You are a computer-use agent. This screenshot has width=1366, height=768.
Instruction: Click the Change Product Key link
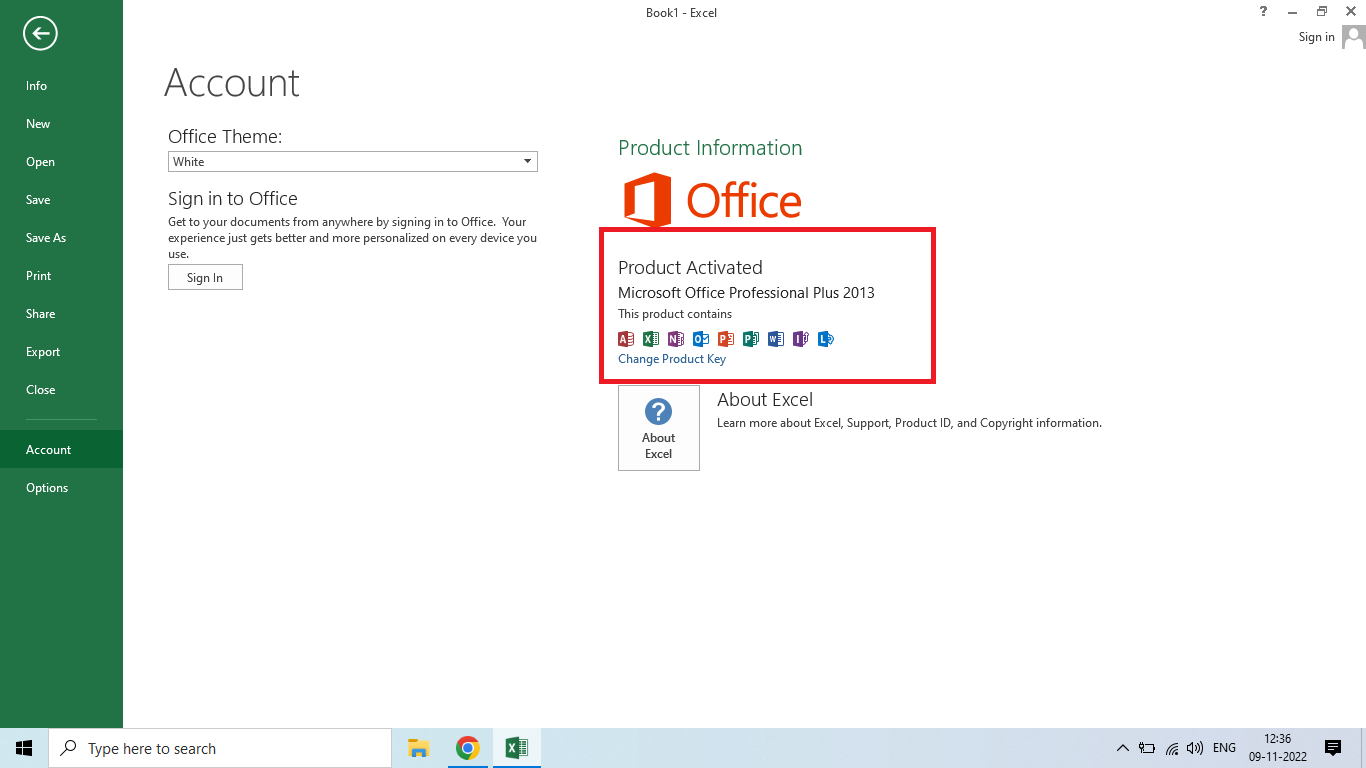tap(672, 359)
